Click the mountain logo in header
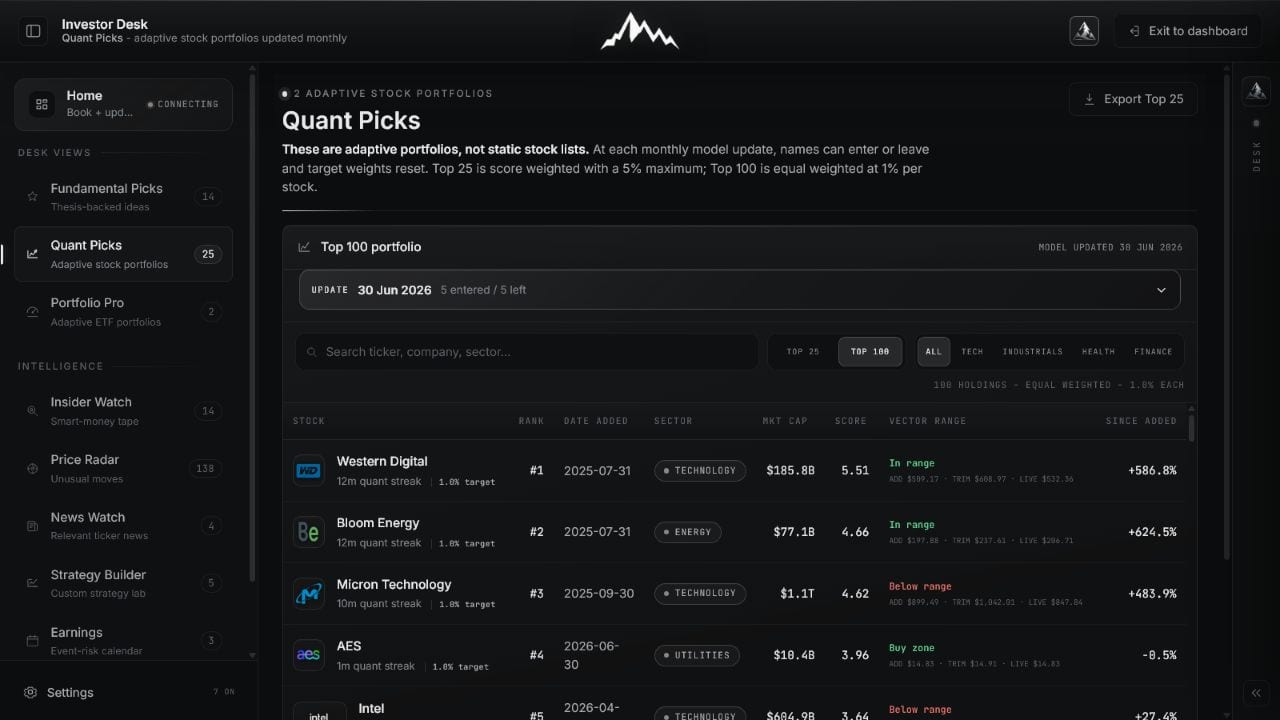The image size is (1280, 720). [640, 31]
